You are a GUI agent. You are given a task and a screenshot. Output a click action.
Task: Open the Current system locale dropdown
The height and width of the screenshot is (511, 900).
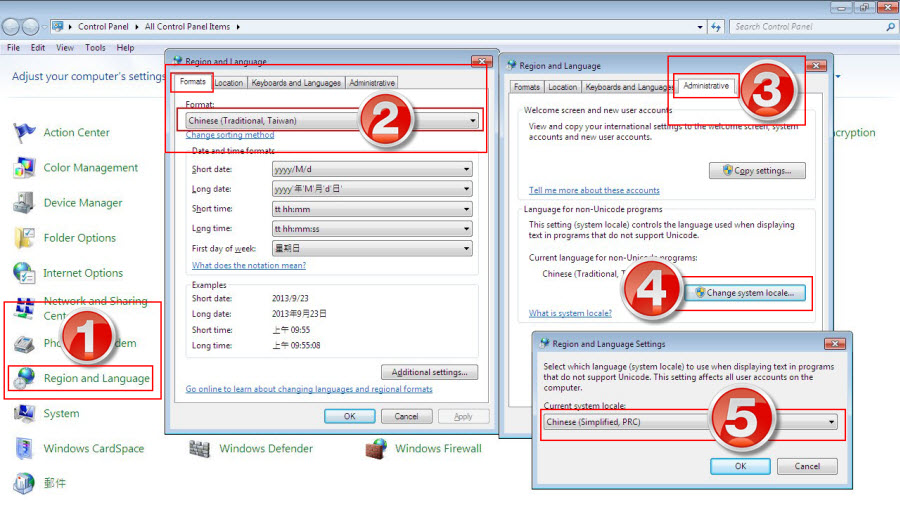pos(691,422)
